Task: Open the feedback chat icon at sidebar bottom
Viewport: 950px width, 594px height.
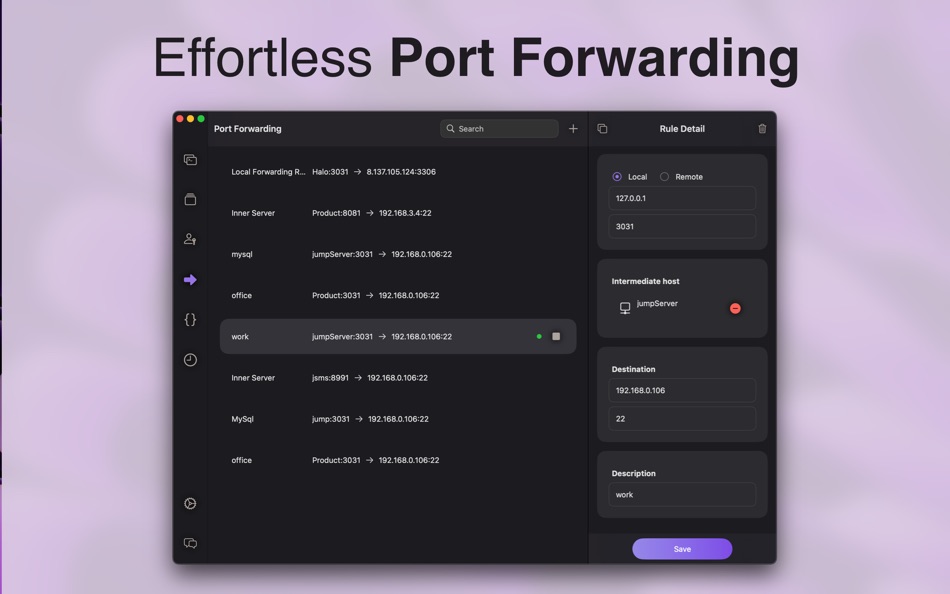Action: pos(190,543)
